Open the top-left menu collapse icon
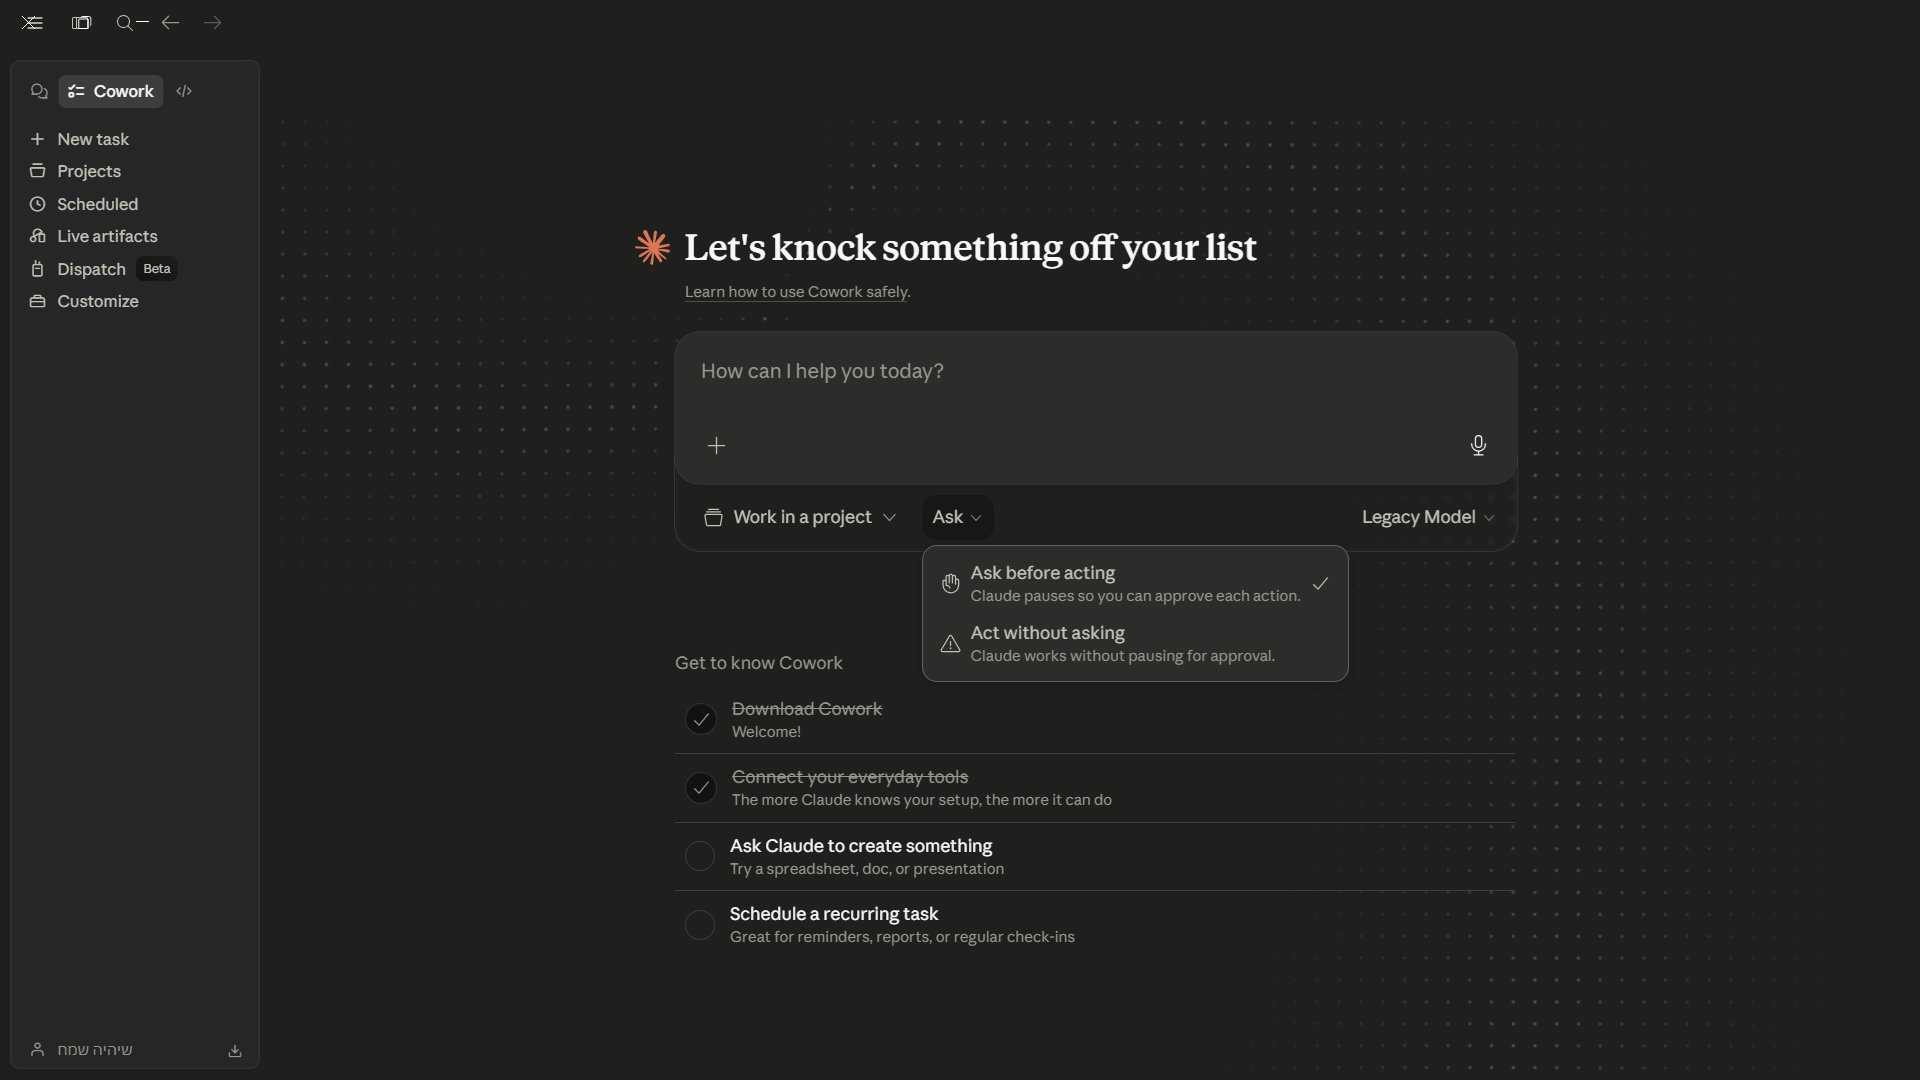Viewport: 1920px width, 1080px height. [x=32, y=23]
